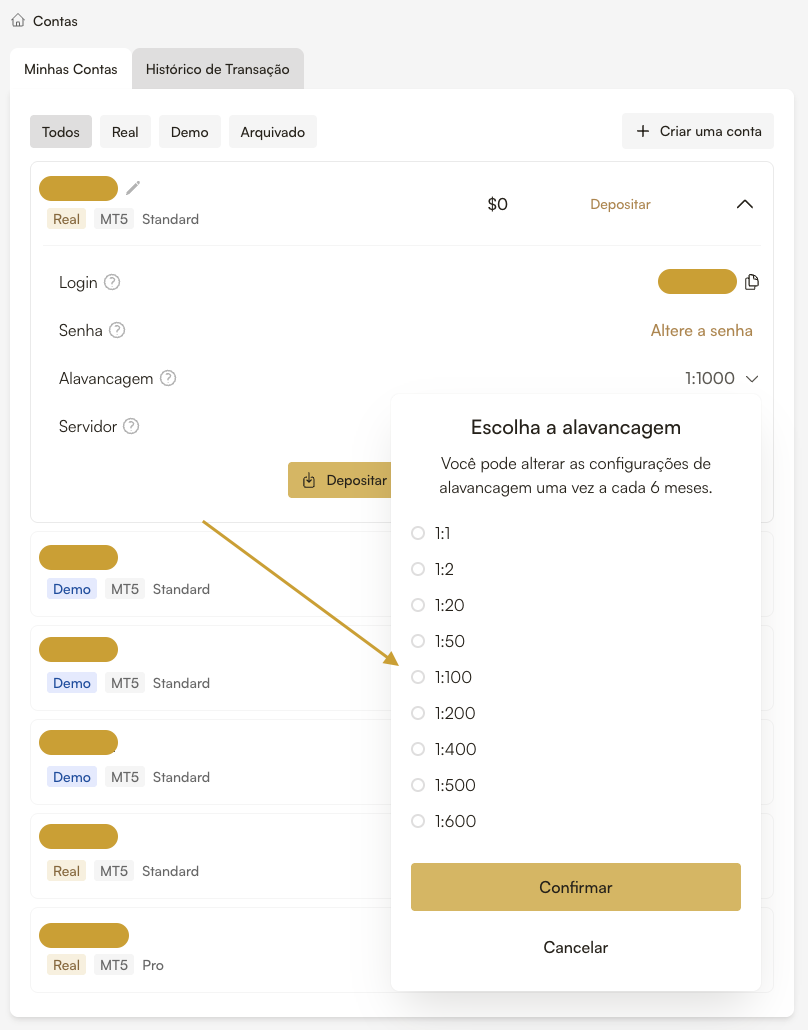Collapse the first account details chevron
808x1030 pixels.
click(x=744, y=204)
